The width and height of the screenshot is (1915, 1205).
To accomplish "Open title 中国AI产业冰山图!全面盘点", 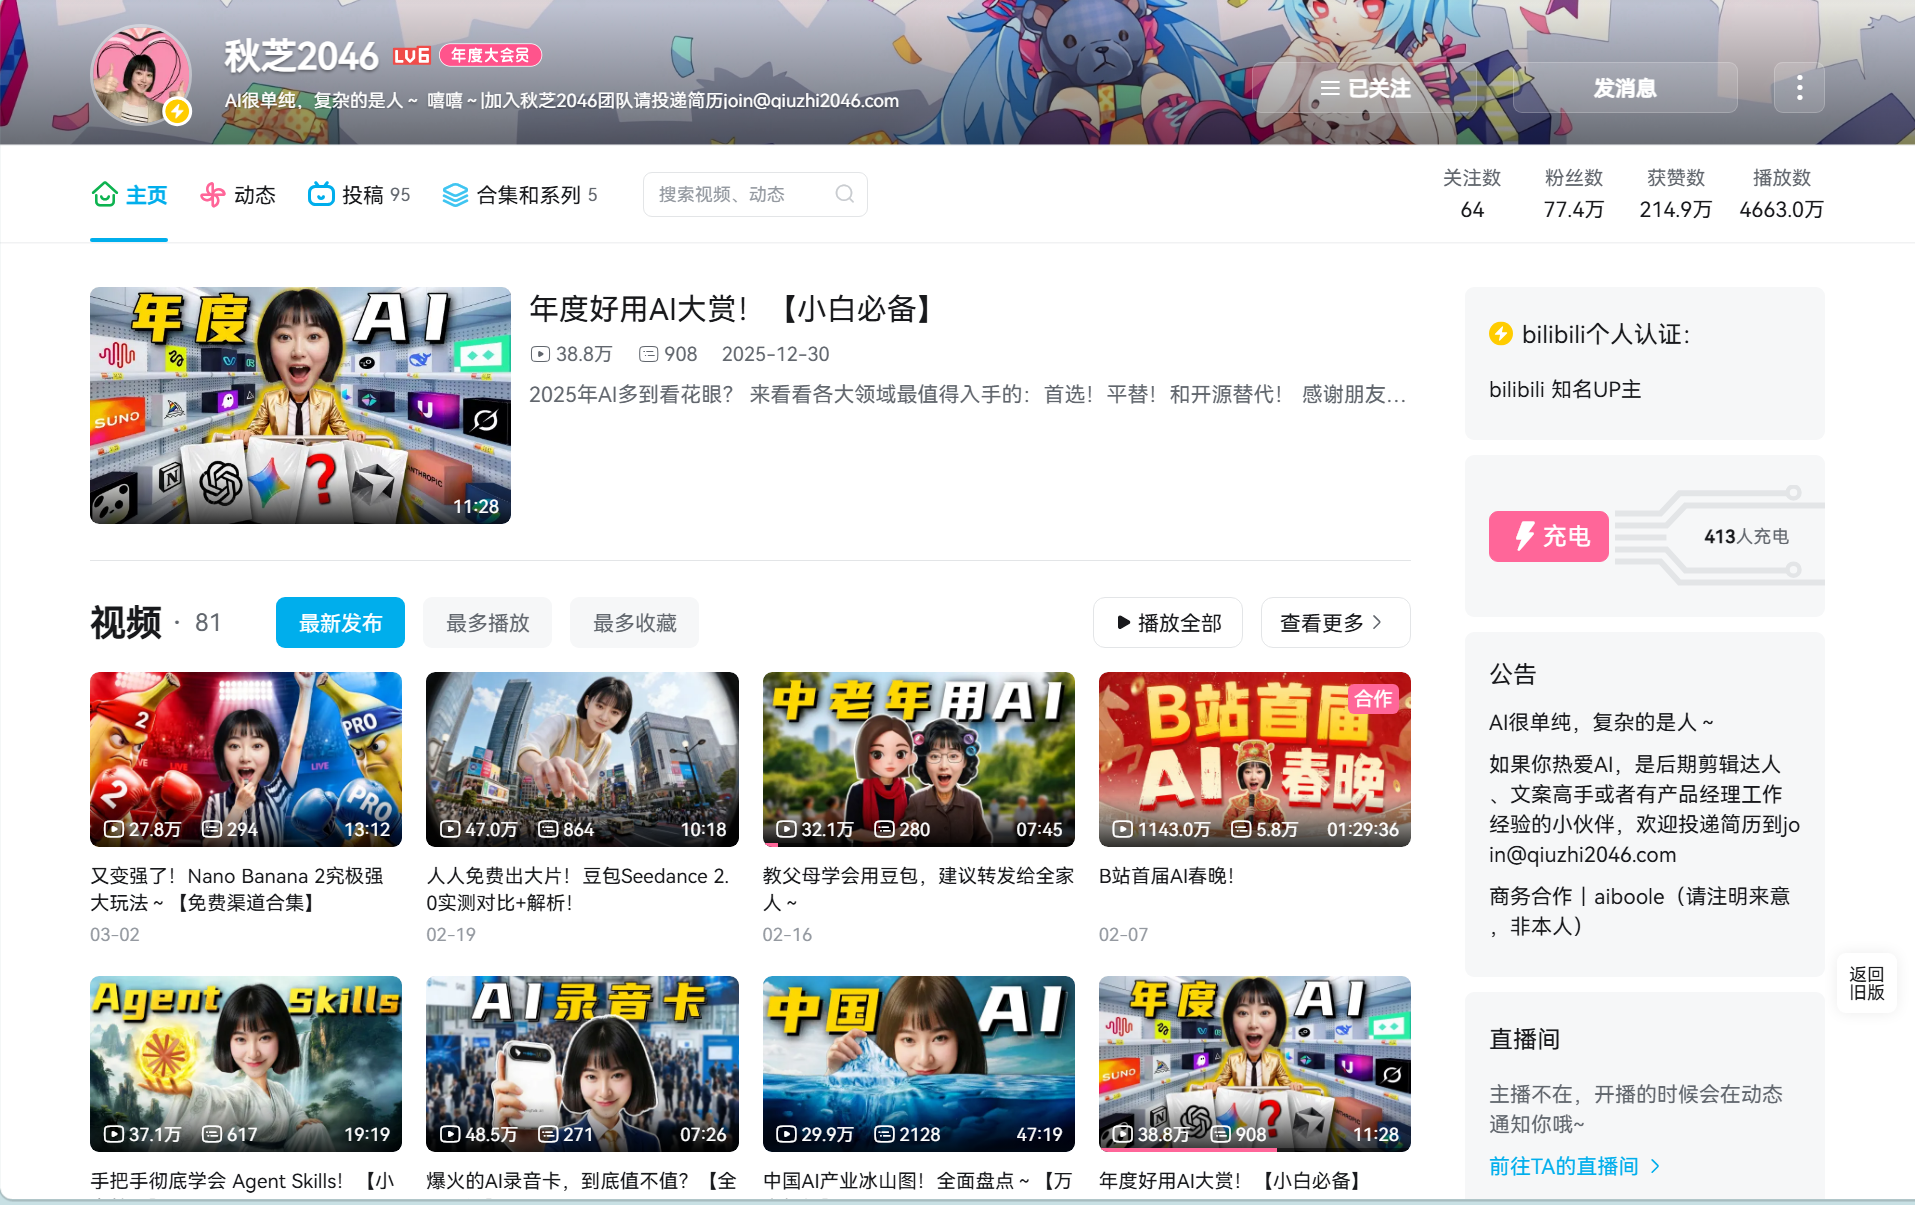I will point(917,1181).
